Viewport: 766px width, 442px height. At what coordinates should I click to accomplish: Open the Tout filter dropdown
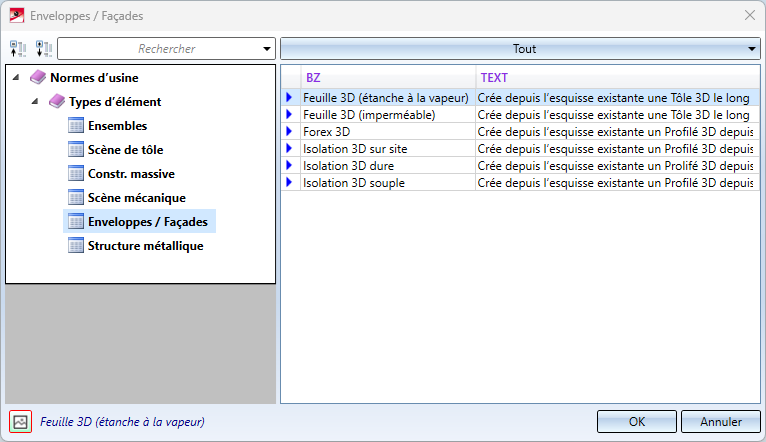519,48
